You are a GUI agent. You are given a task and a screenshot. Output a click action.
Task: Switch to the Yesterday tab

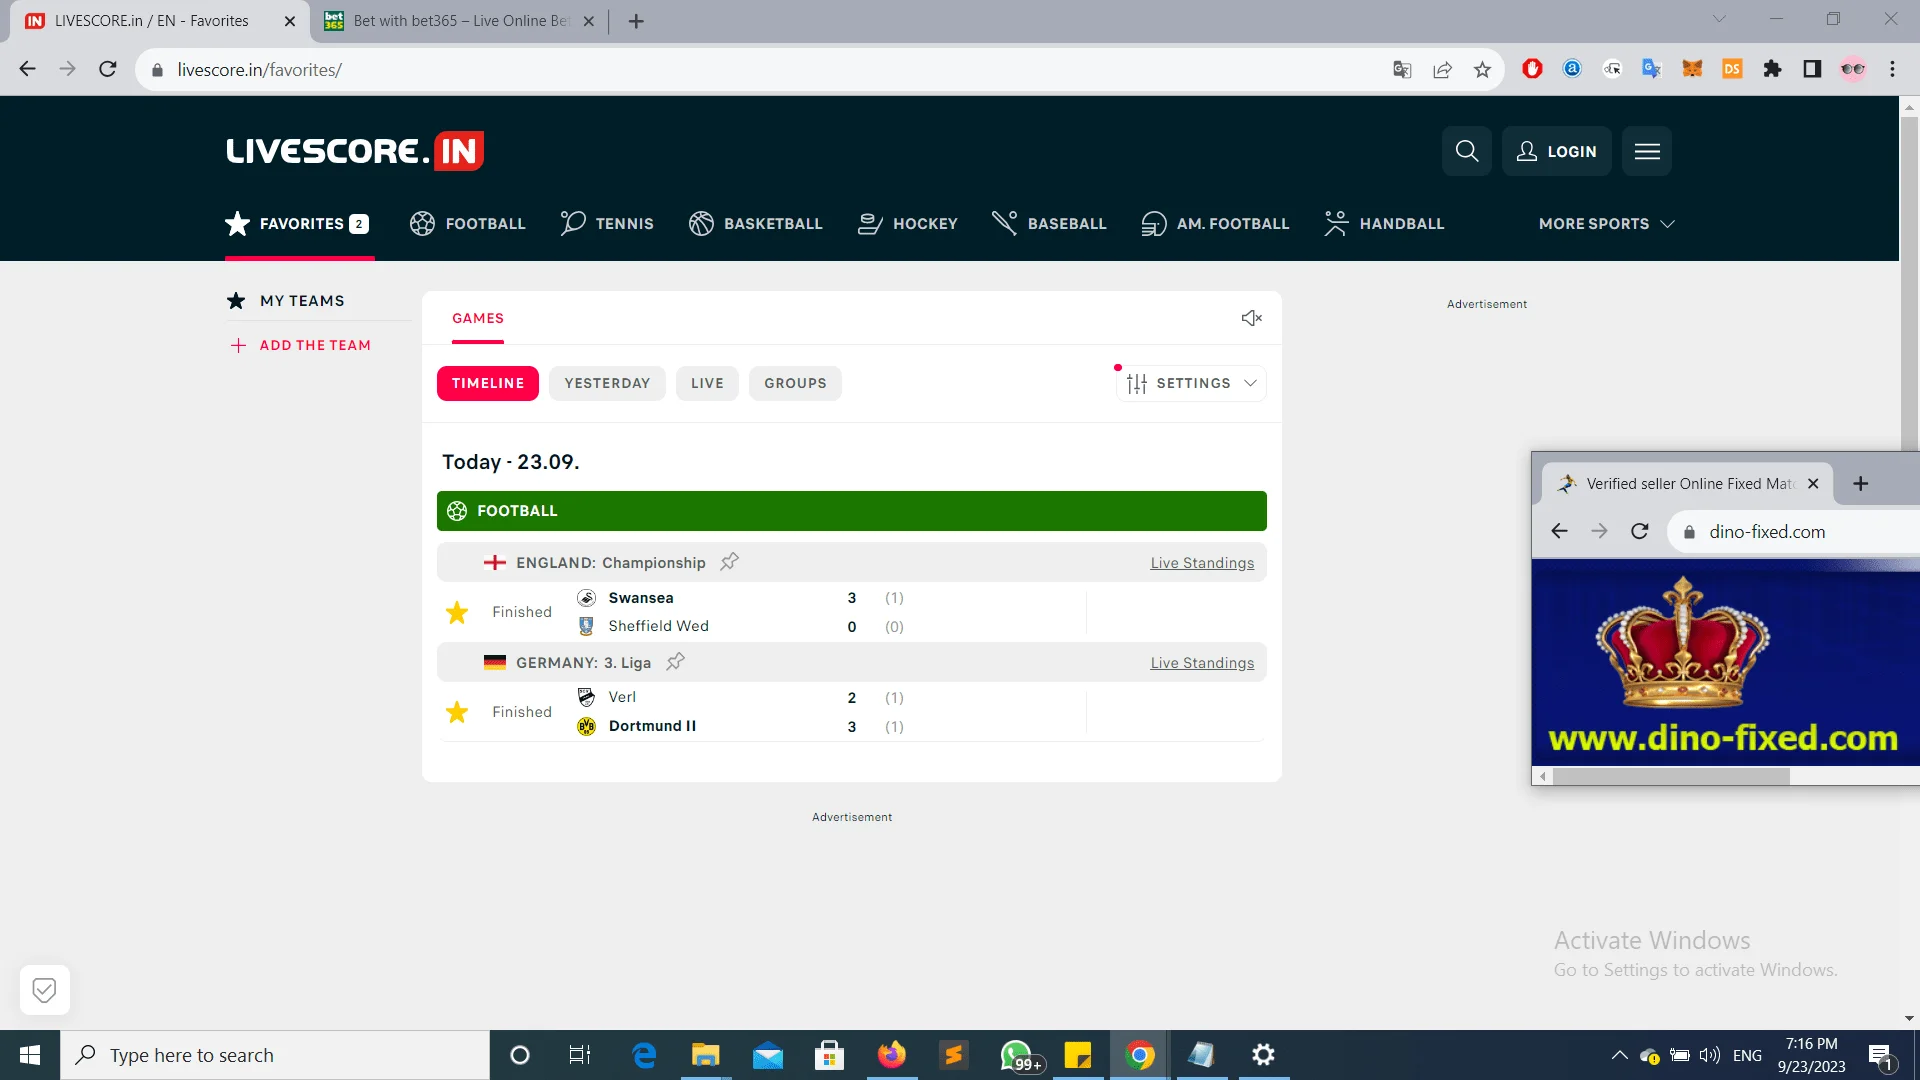click(606, 383)
